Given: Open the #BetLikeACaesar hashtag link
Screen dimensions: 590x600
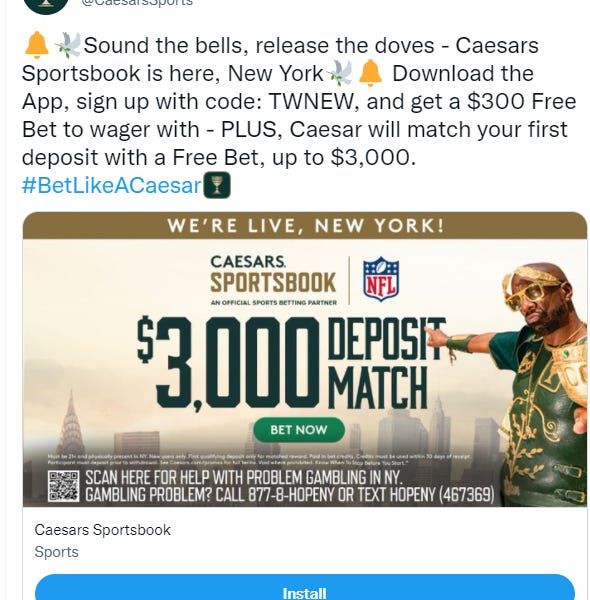Looking at the screenshot, I should point(111,186).
